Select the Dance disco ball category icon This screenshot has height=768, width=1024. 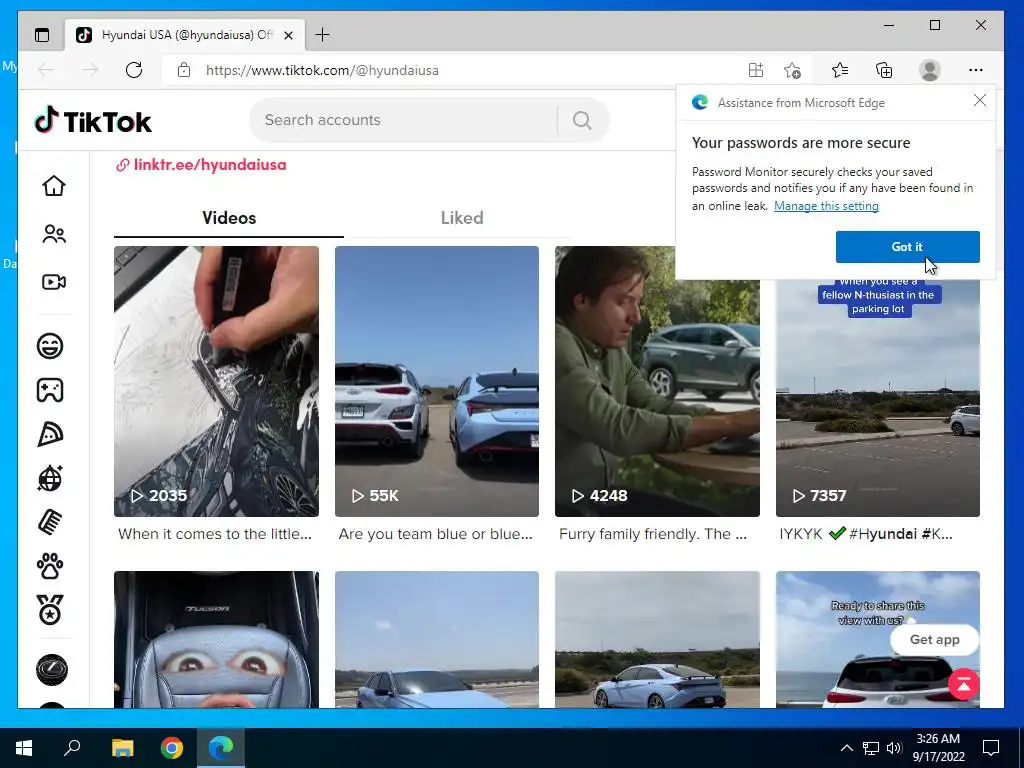point(50,478)
